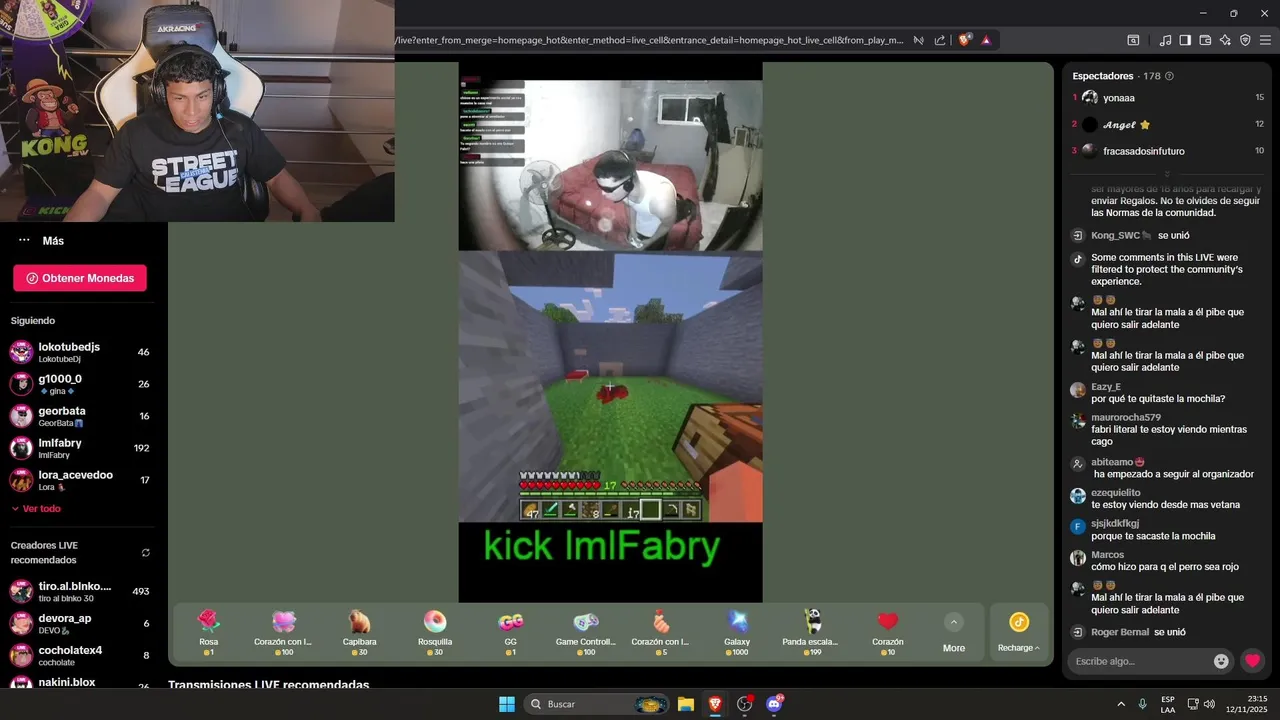
Task: Refresh recommended LIVE creators list
Action: [146, 552]
